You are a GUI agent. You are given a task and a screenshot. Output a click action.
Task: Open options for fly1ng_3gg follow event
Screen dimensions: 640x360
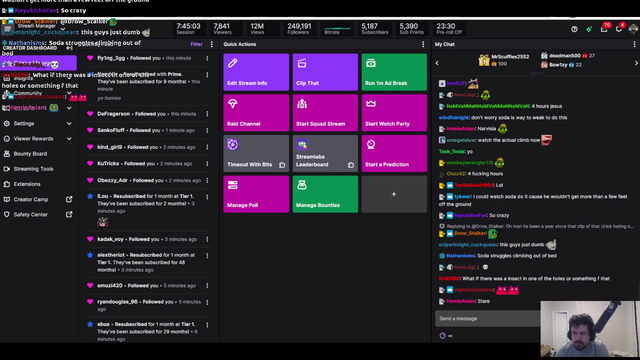(x=207, y=58)
